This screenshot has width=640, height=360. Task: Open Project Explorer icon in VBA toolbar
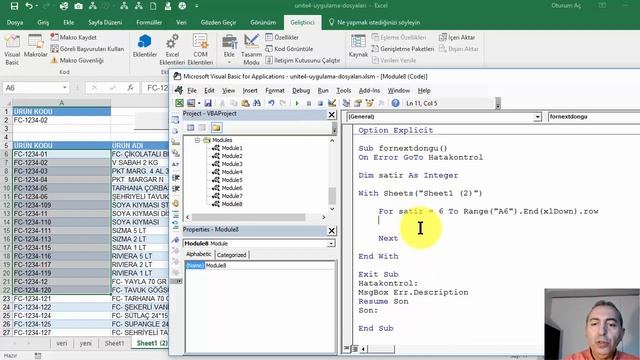[x=346, y=103]
